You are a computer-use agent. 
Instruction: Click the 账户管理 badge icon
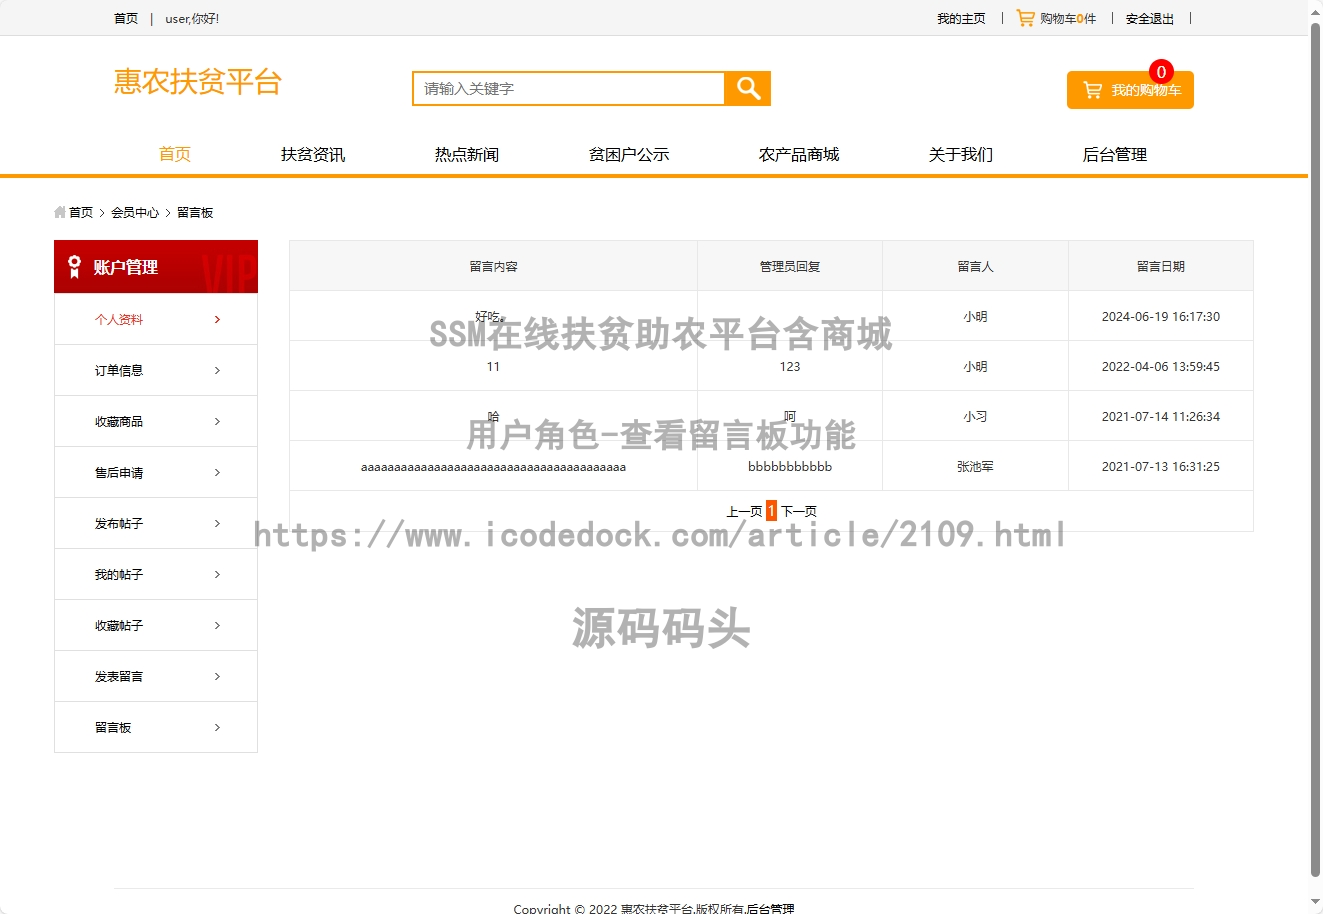click(74, 266)
